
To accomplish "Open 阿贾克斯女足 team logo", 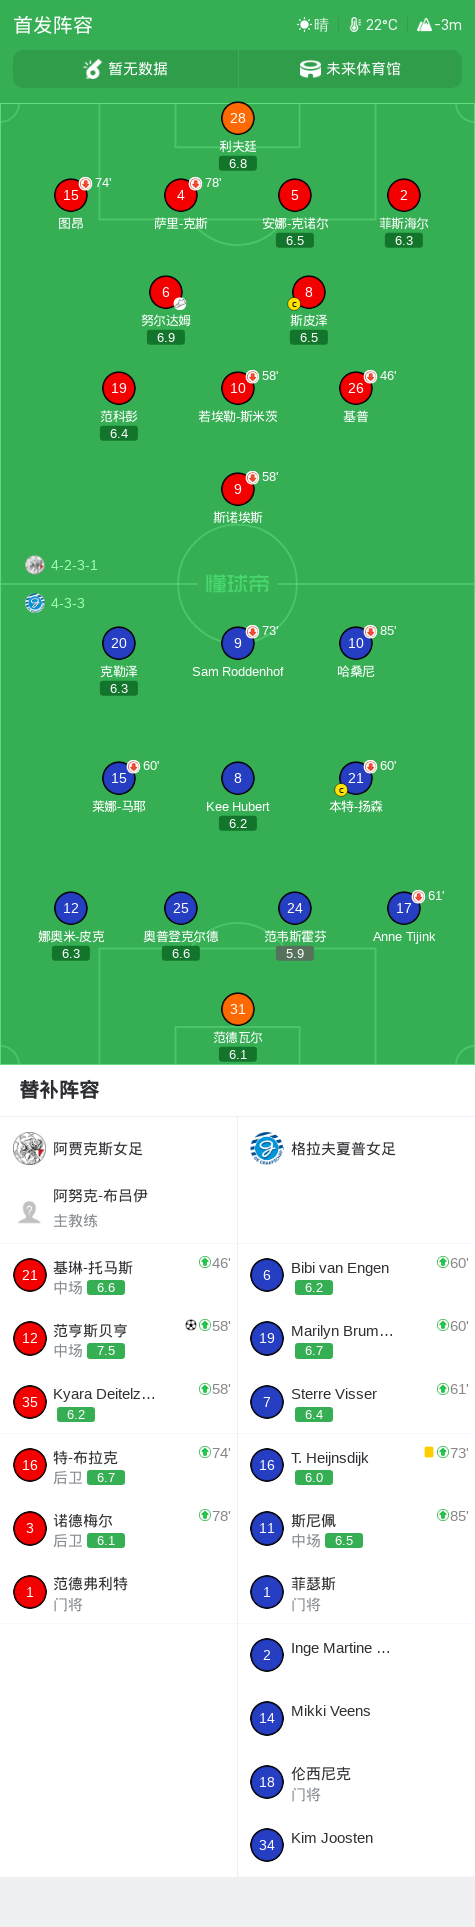I will [x=29, y=1148].
